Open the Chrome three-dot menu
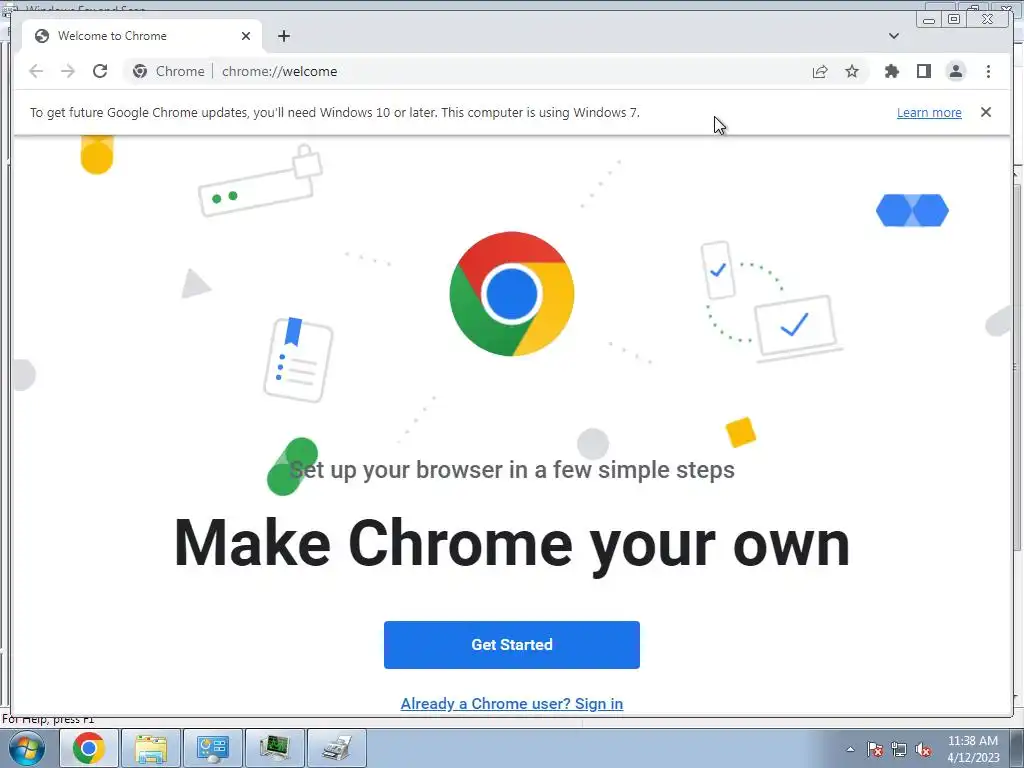This screenshot has width=1024, height=768. pyautogui.click(x=988, y=71)
